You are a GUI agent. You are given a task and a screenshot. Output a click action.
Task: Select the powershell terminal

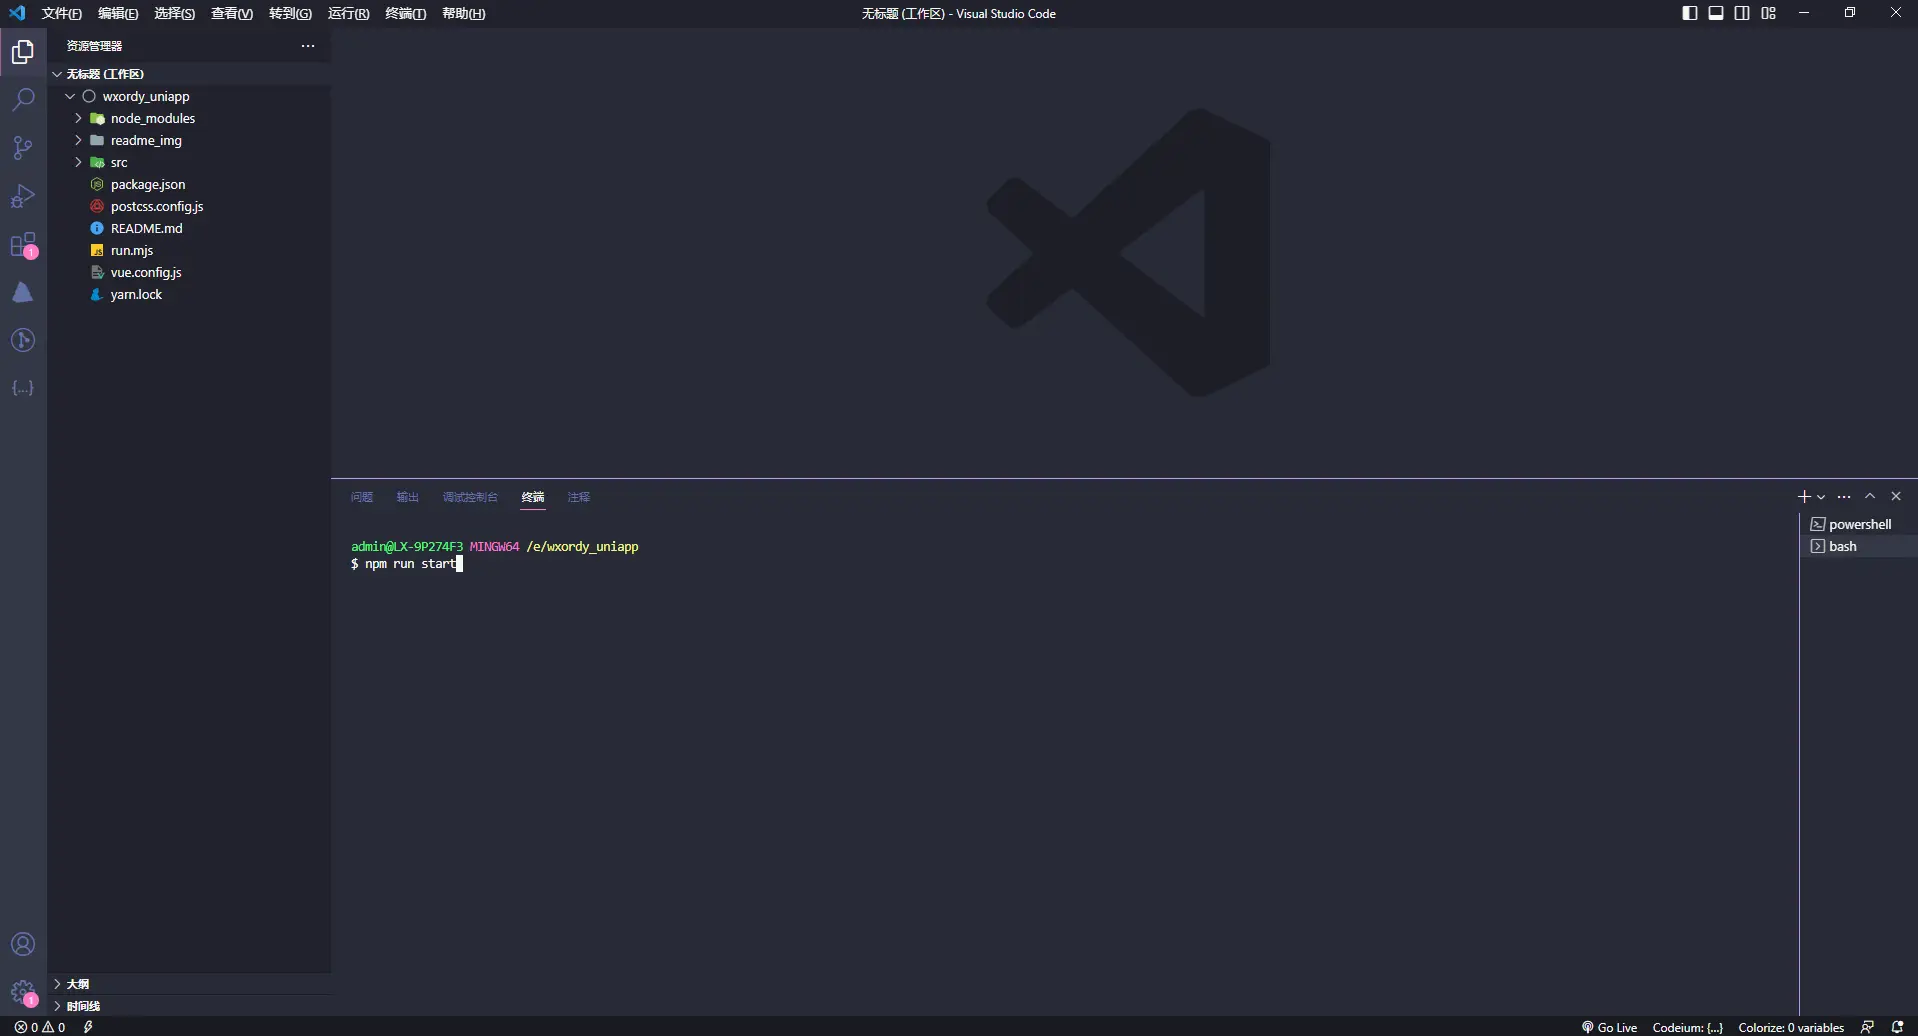[x=1858, y=524]
